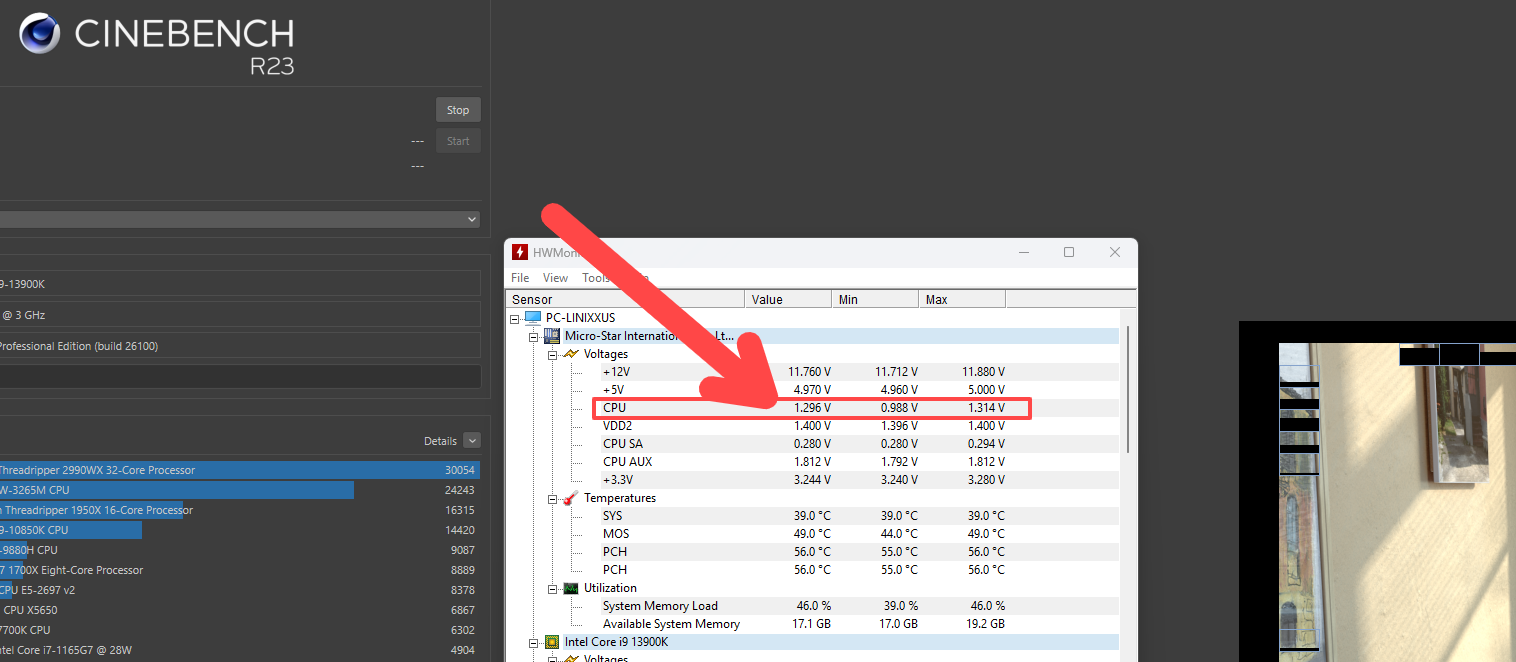Viewport: 1516px width, 662px height.
Task: Click the window photo thumbnail on right
Action: pos(1397,502)
